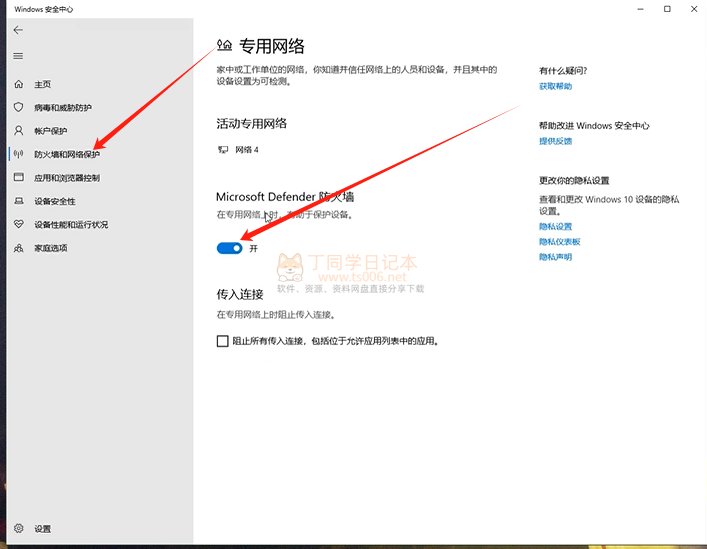Click the account protection person icon
Screen dimensions: 707x549
click(x=18, y=131)
